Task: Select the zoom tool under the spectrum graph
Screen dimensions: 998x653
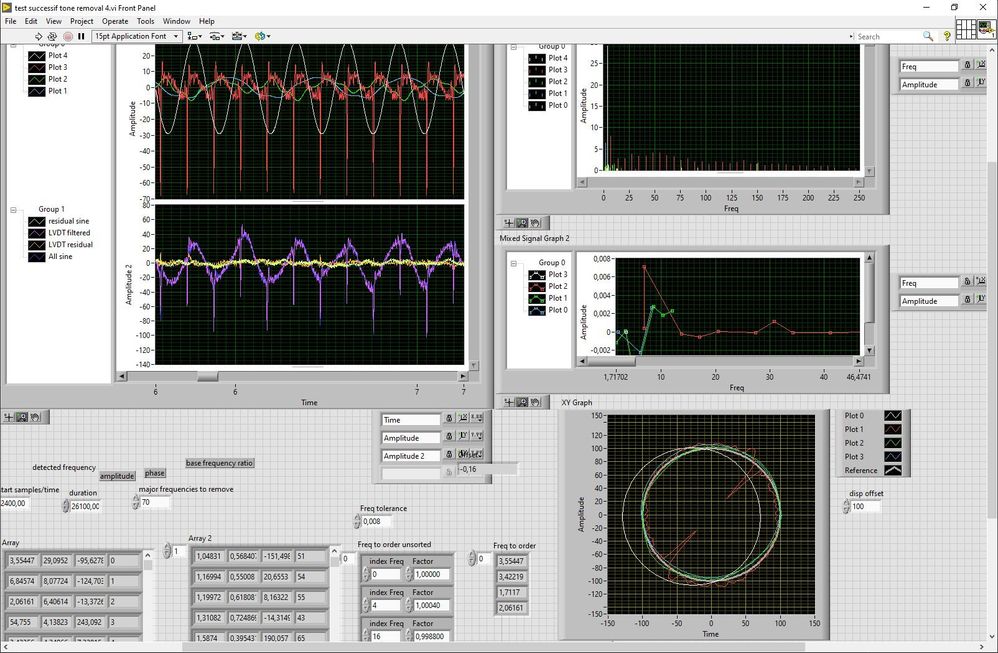Action: (x=522, y=223)
